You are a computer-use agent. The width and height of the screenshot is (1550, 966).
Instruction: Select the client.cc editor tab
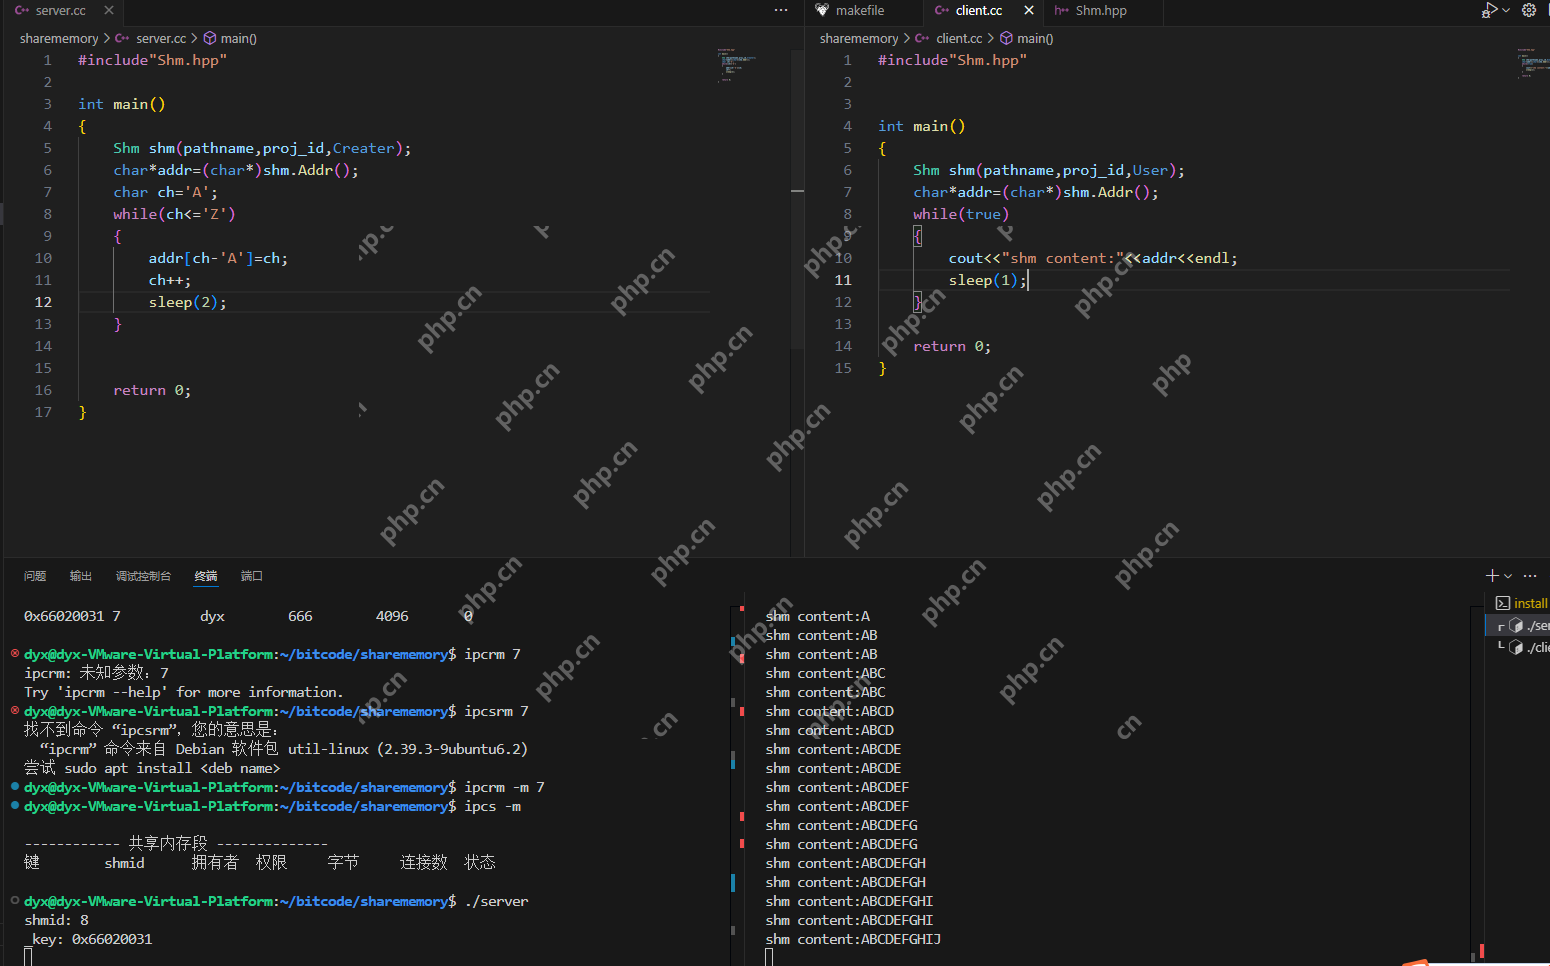(979, 11)
